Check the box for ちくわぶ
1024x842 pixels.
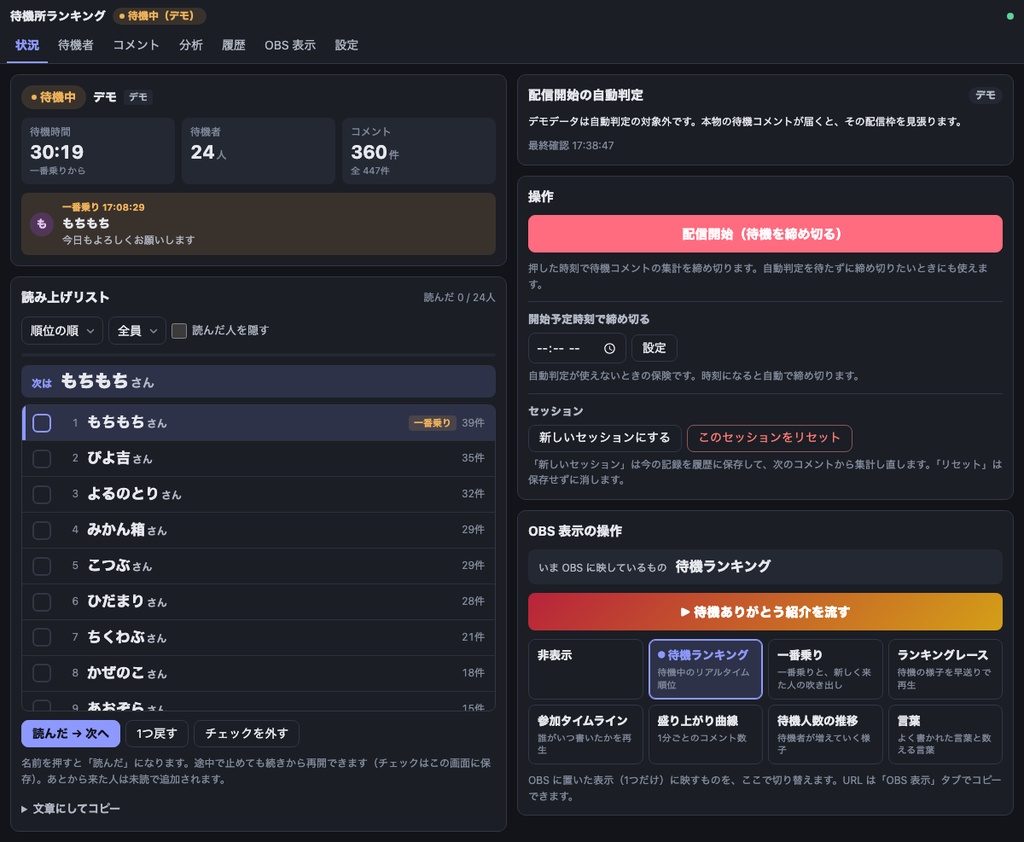tap(42, 637)
